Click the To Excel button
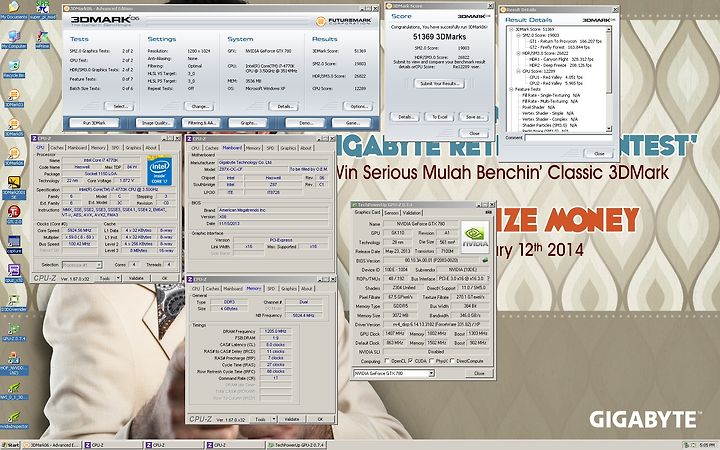The width and height of the screenshot is (720, 450). click(439, 117)
